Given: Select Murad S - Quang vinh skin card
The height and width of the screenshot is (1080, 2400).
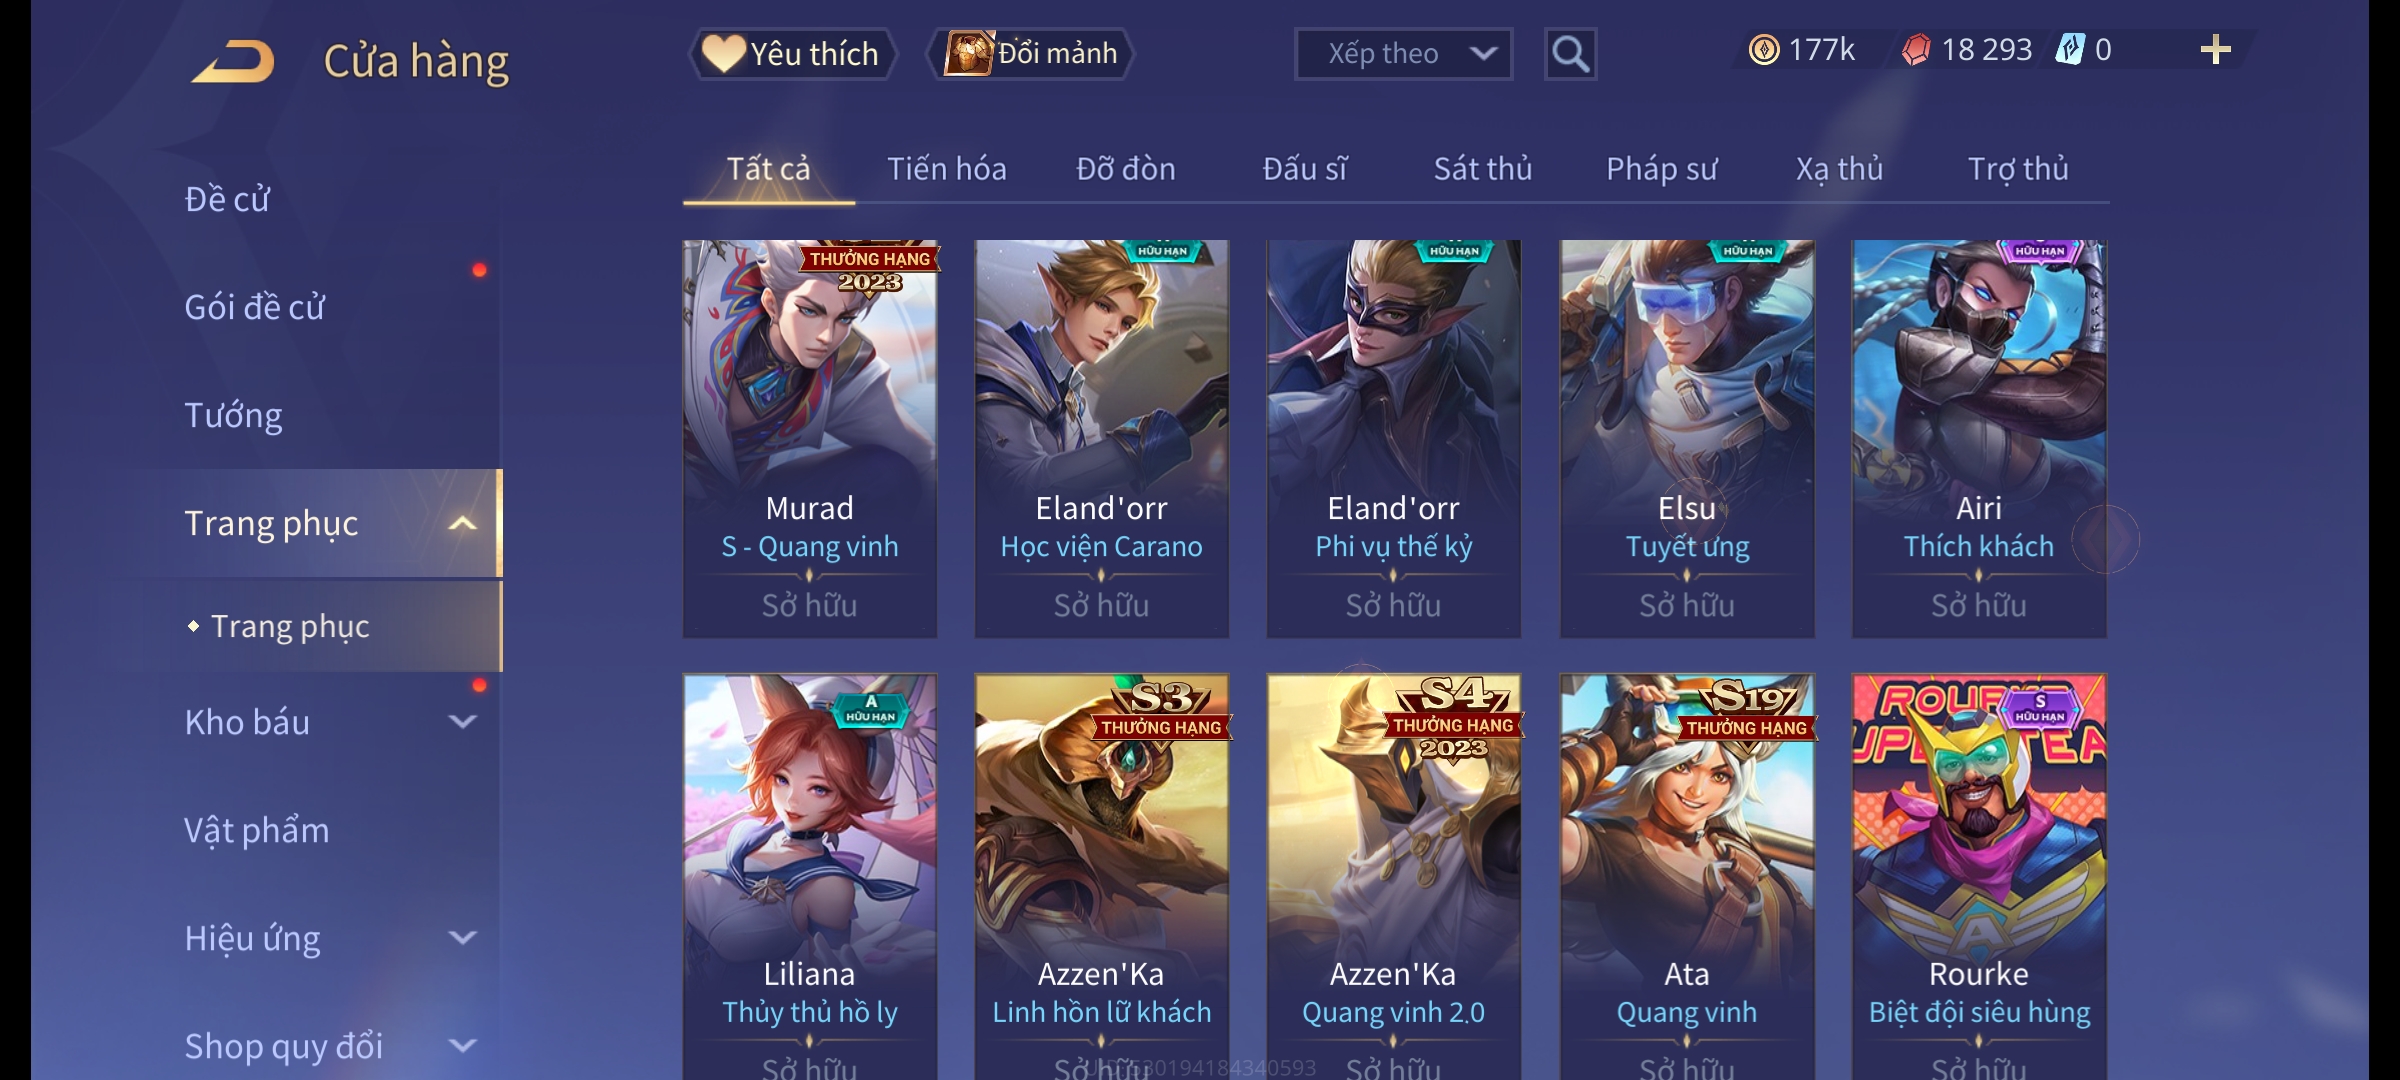Looking at the screenshot, I should [x=810, y=439].
